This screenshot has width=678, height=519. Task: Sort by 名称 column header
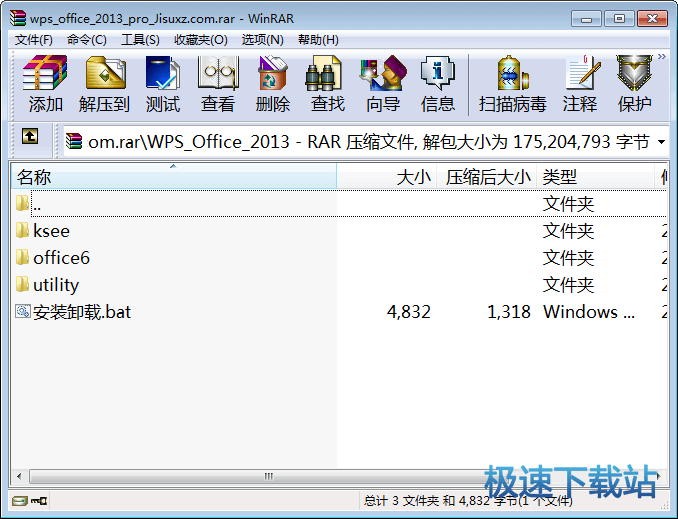pos(173,176)
